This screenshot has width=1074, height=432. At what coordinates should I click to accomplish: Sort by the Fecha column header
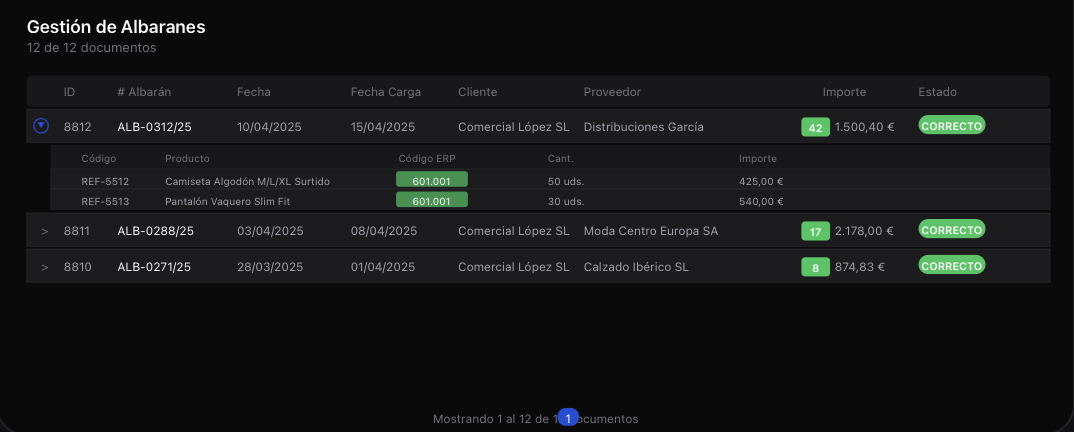pos(253,92)
